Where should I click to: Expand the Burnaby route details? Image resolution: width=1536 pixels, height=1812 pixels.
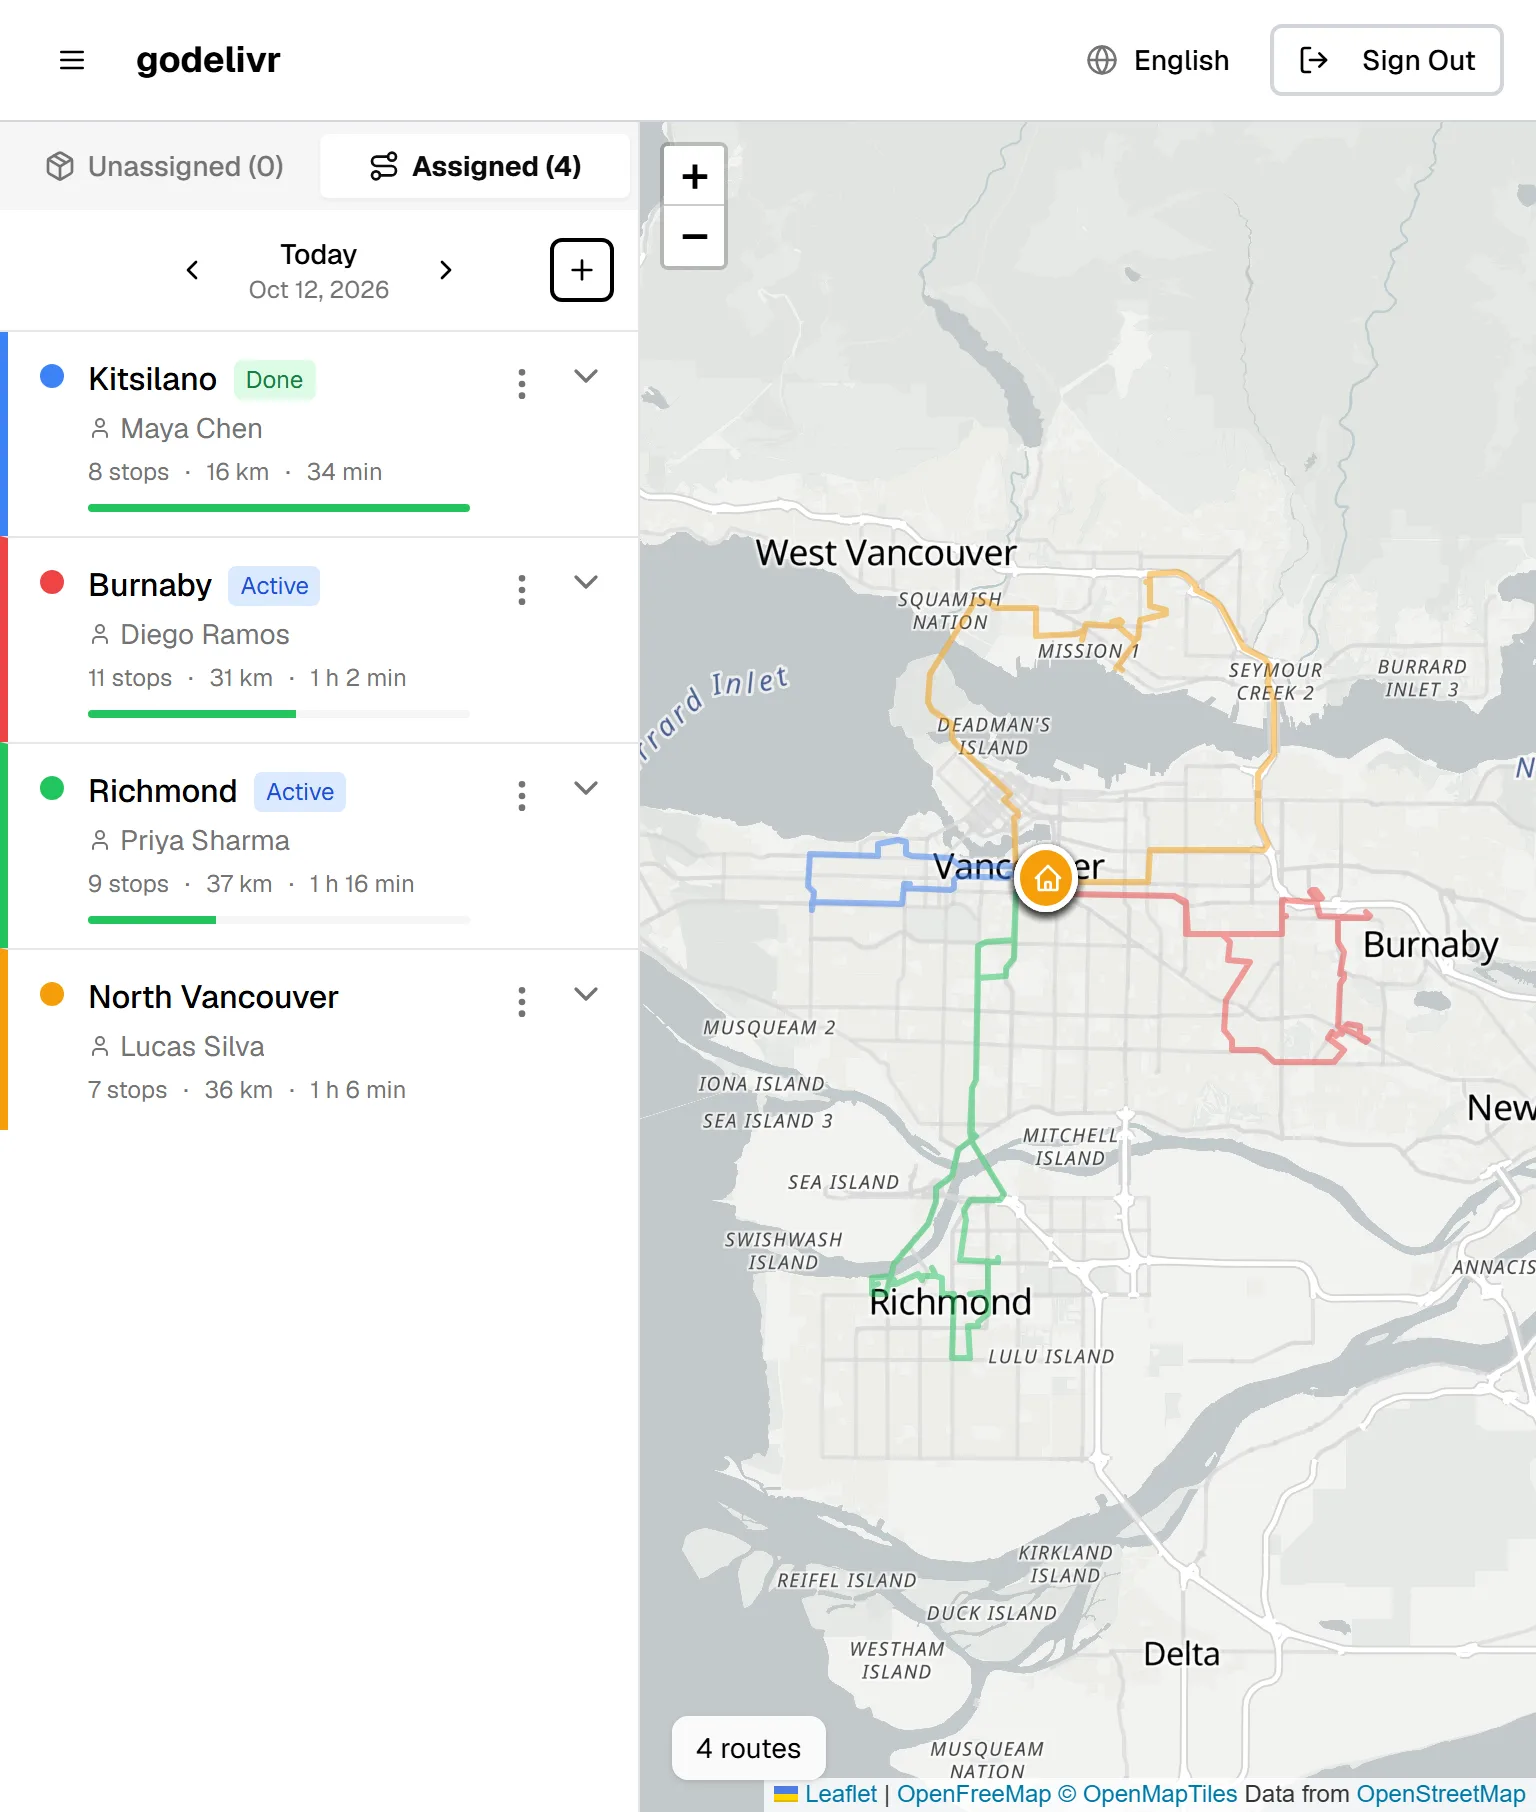(586, 582)
